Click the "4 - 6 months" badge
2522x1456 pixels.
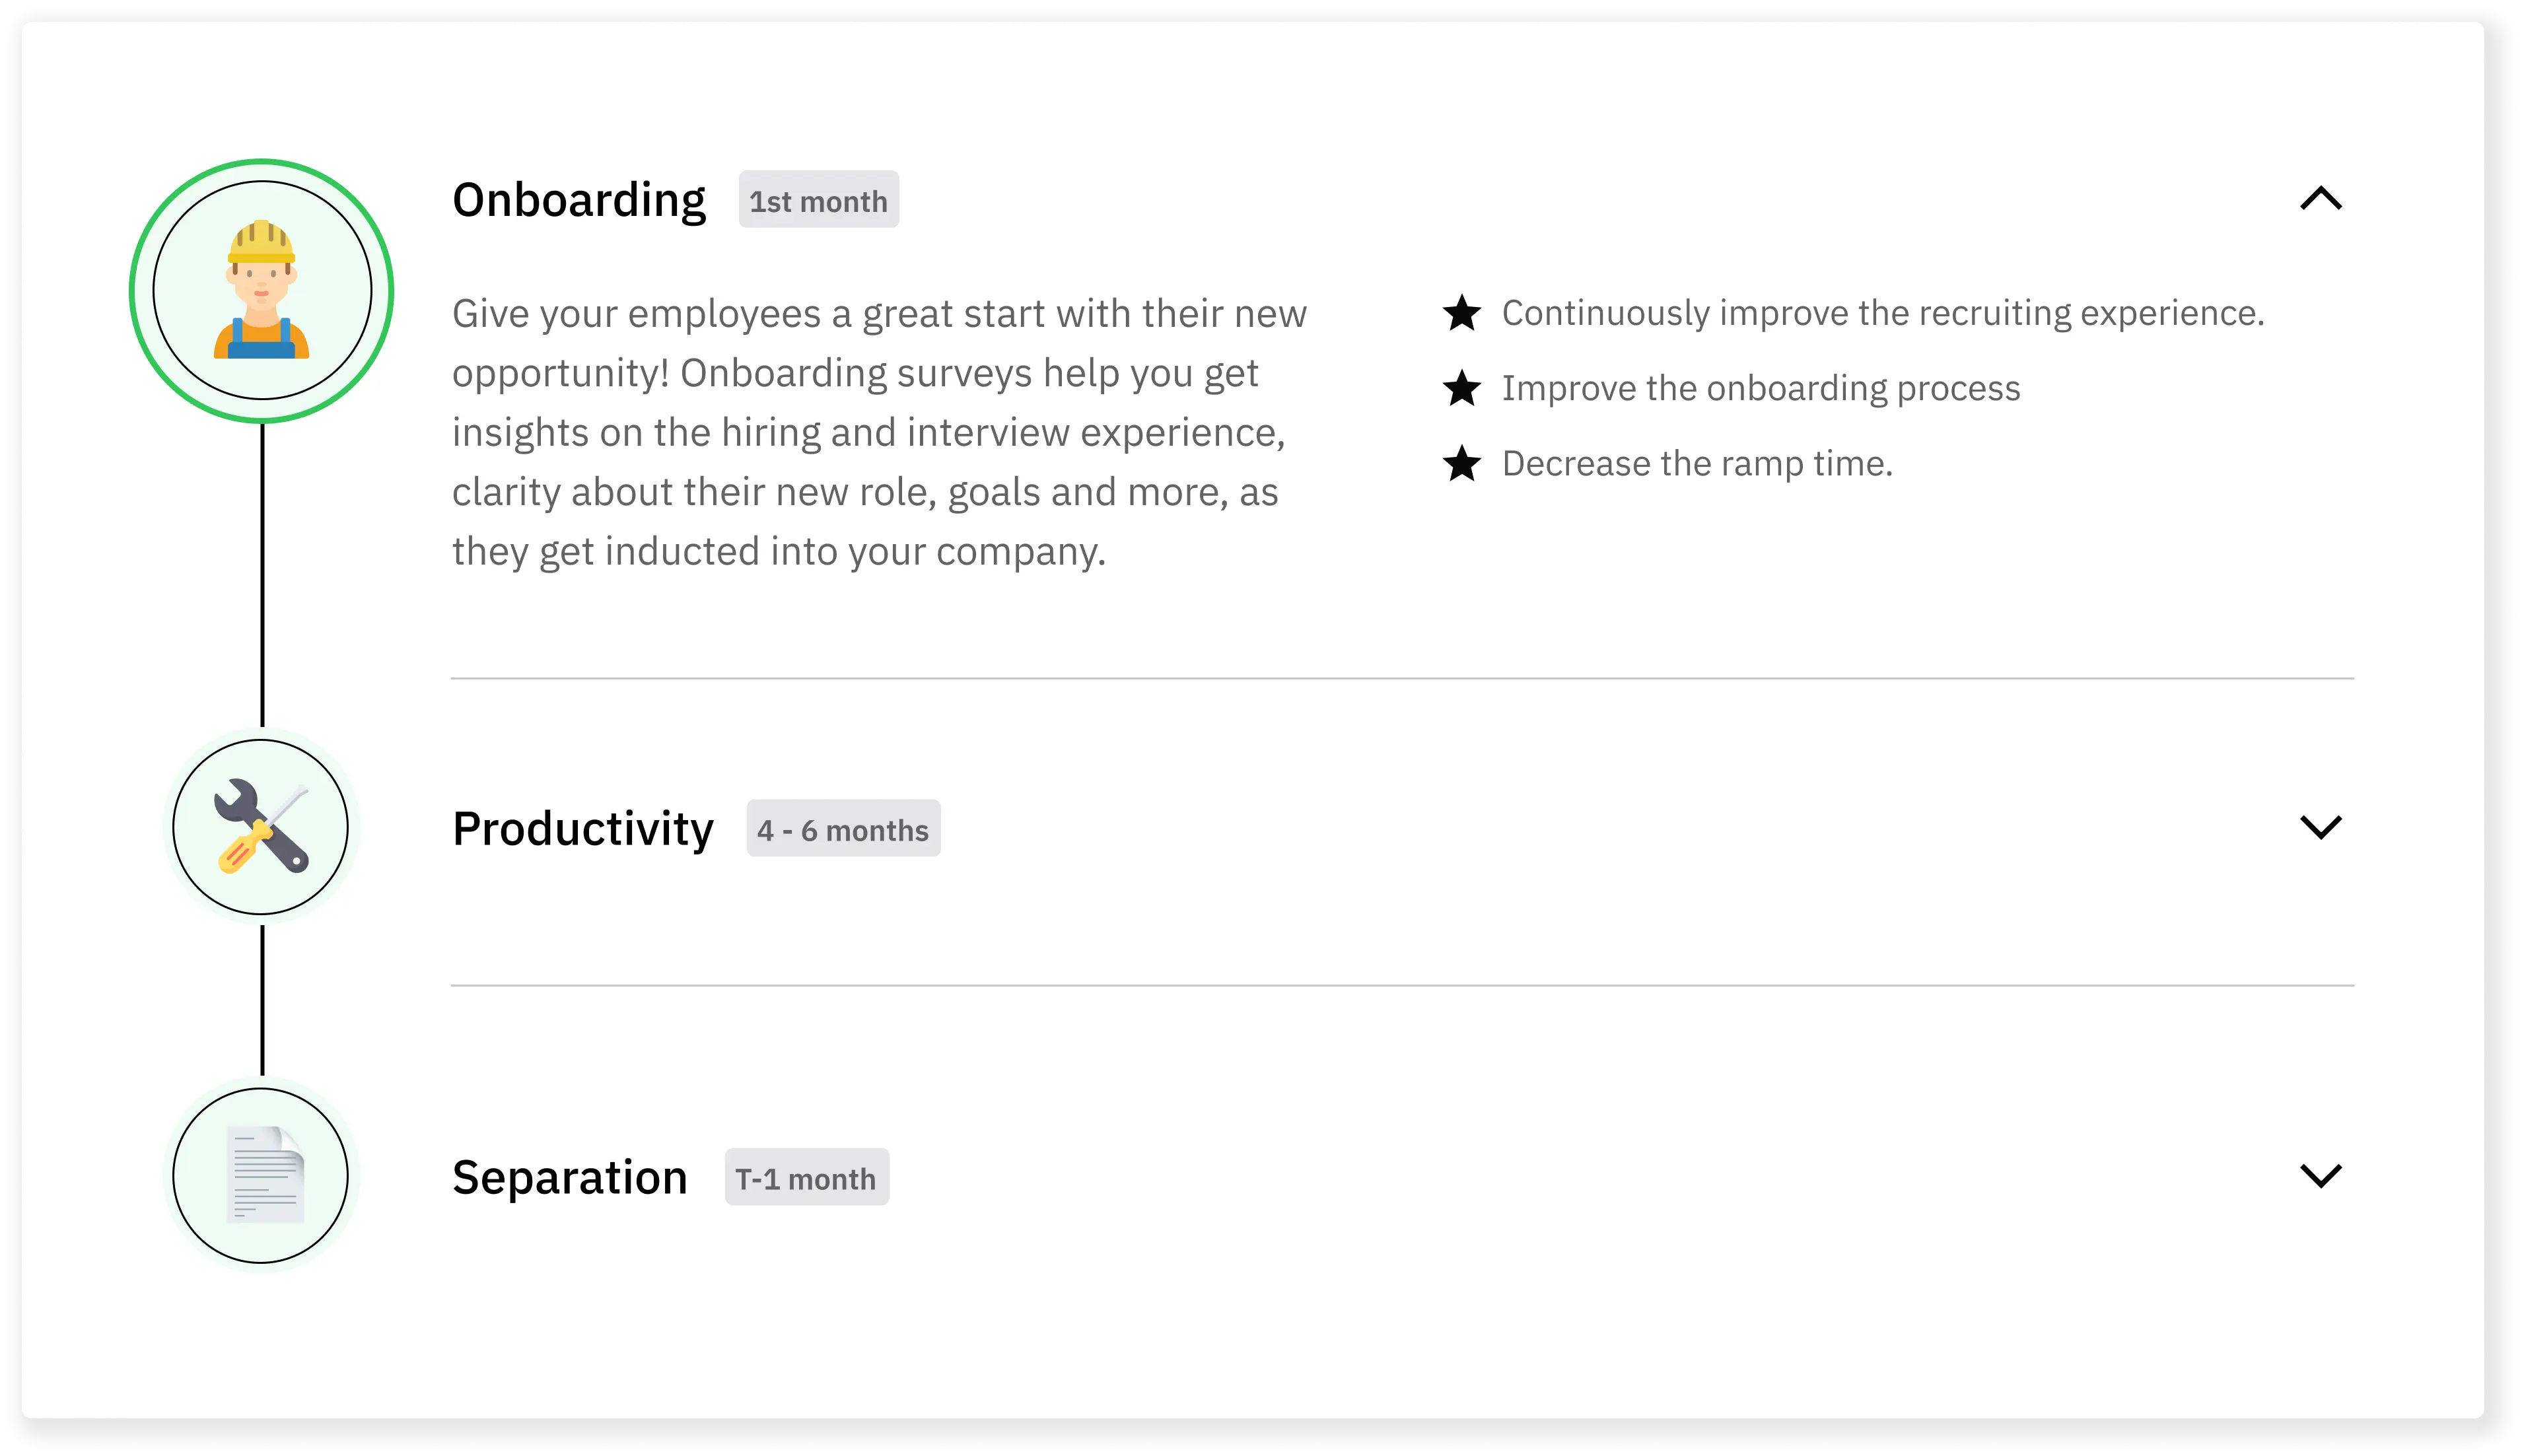coord(843,829)
